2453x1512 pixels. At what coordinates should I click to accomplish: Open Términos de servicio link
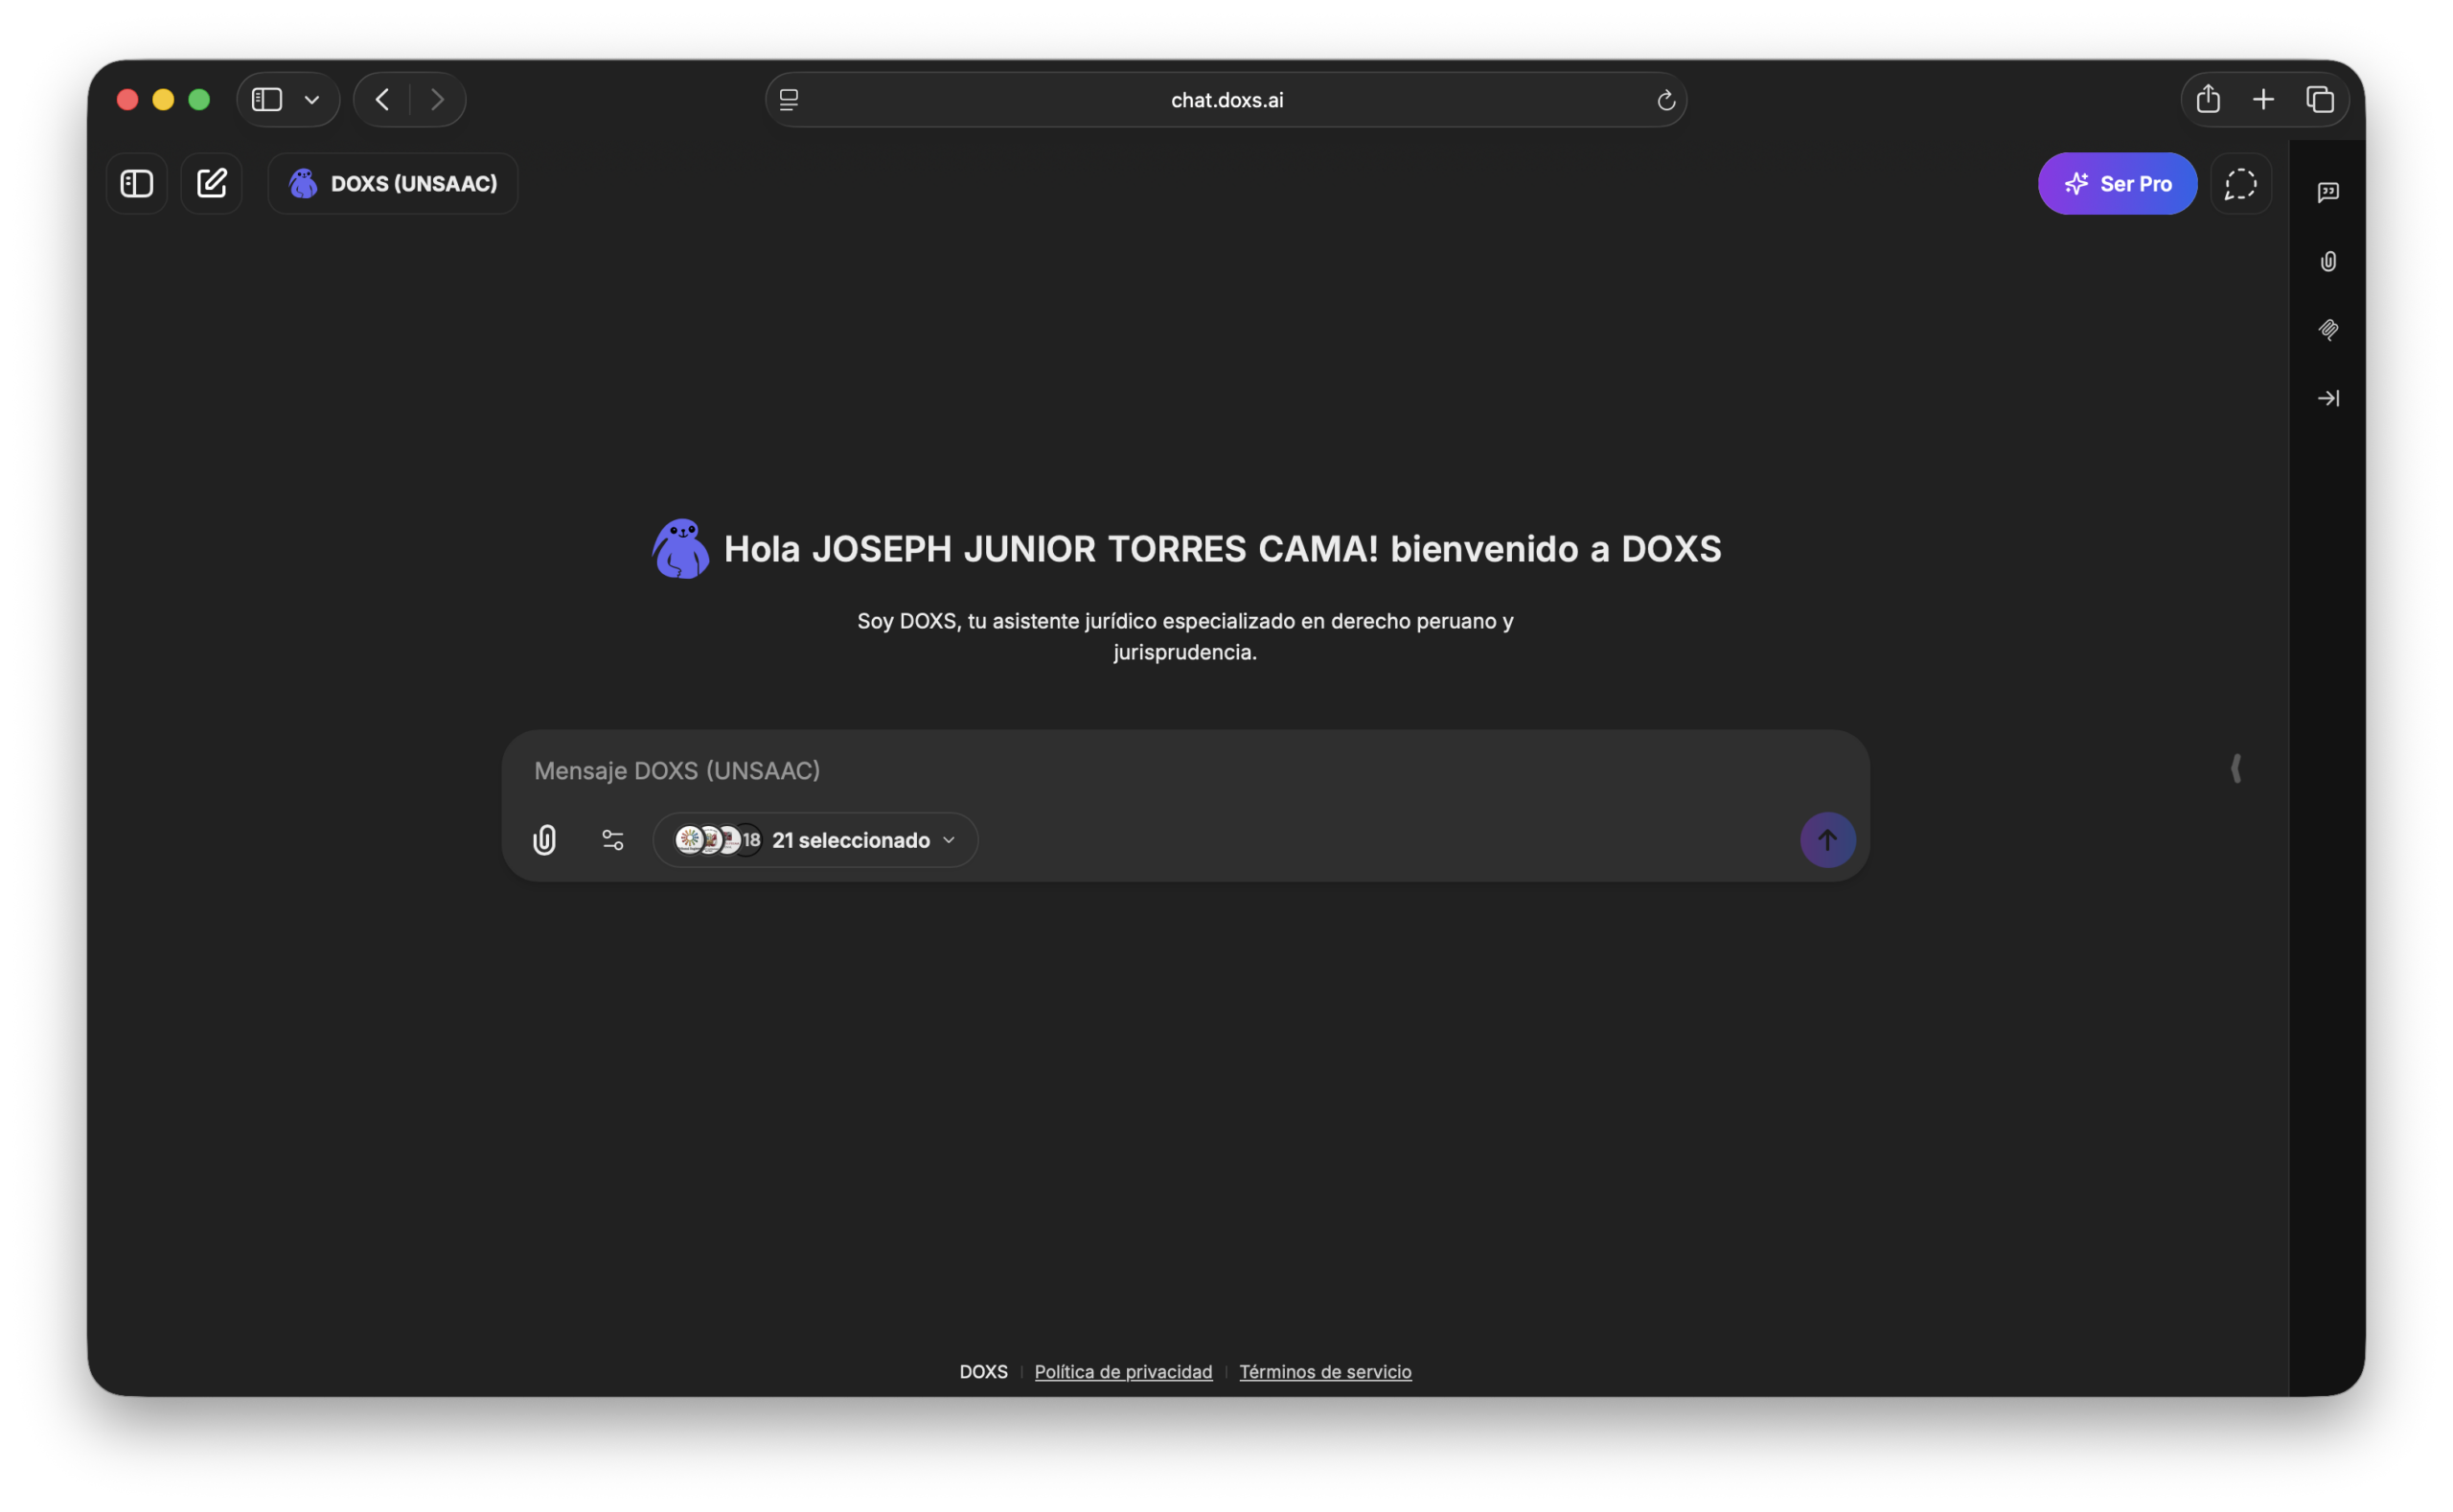coord(1325,1371)
